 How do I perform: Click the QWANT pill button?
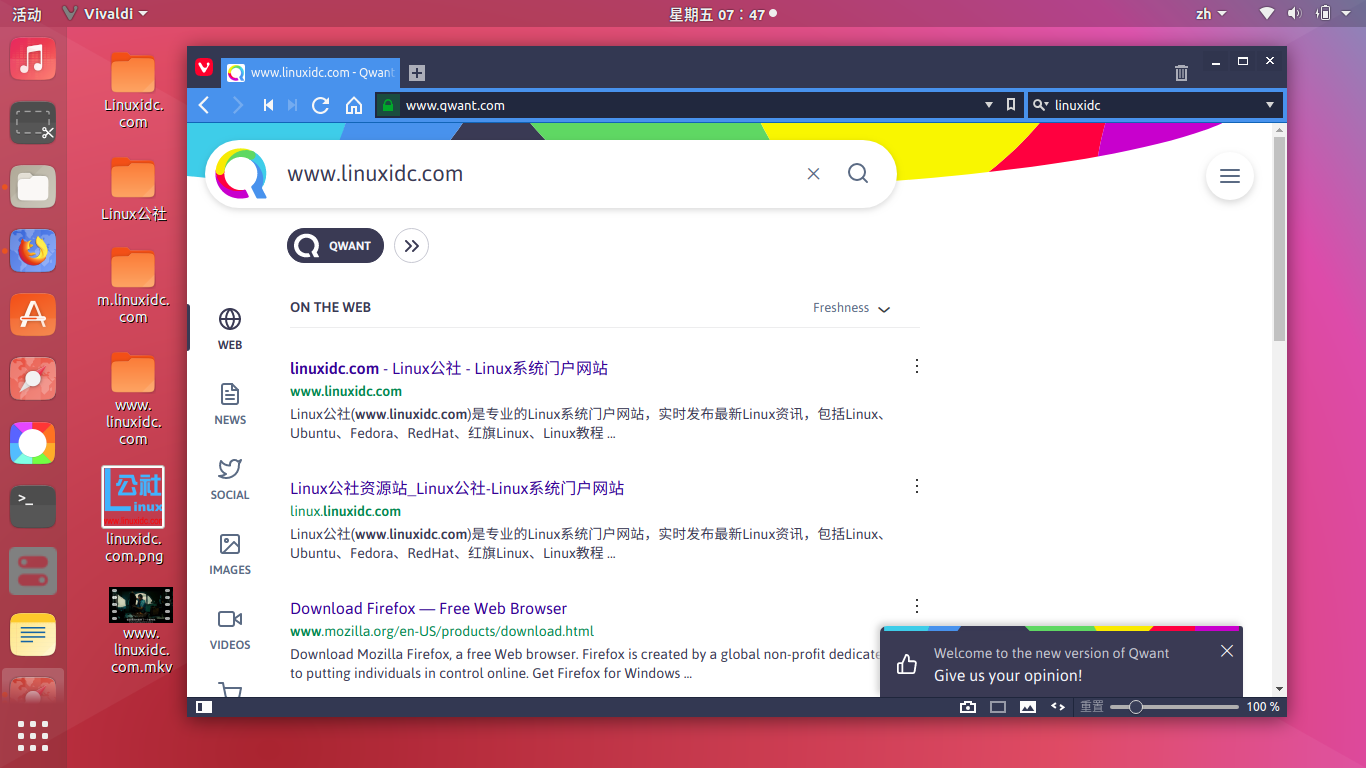335,246
